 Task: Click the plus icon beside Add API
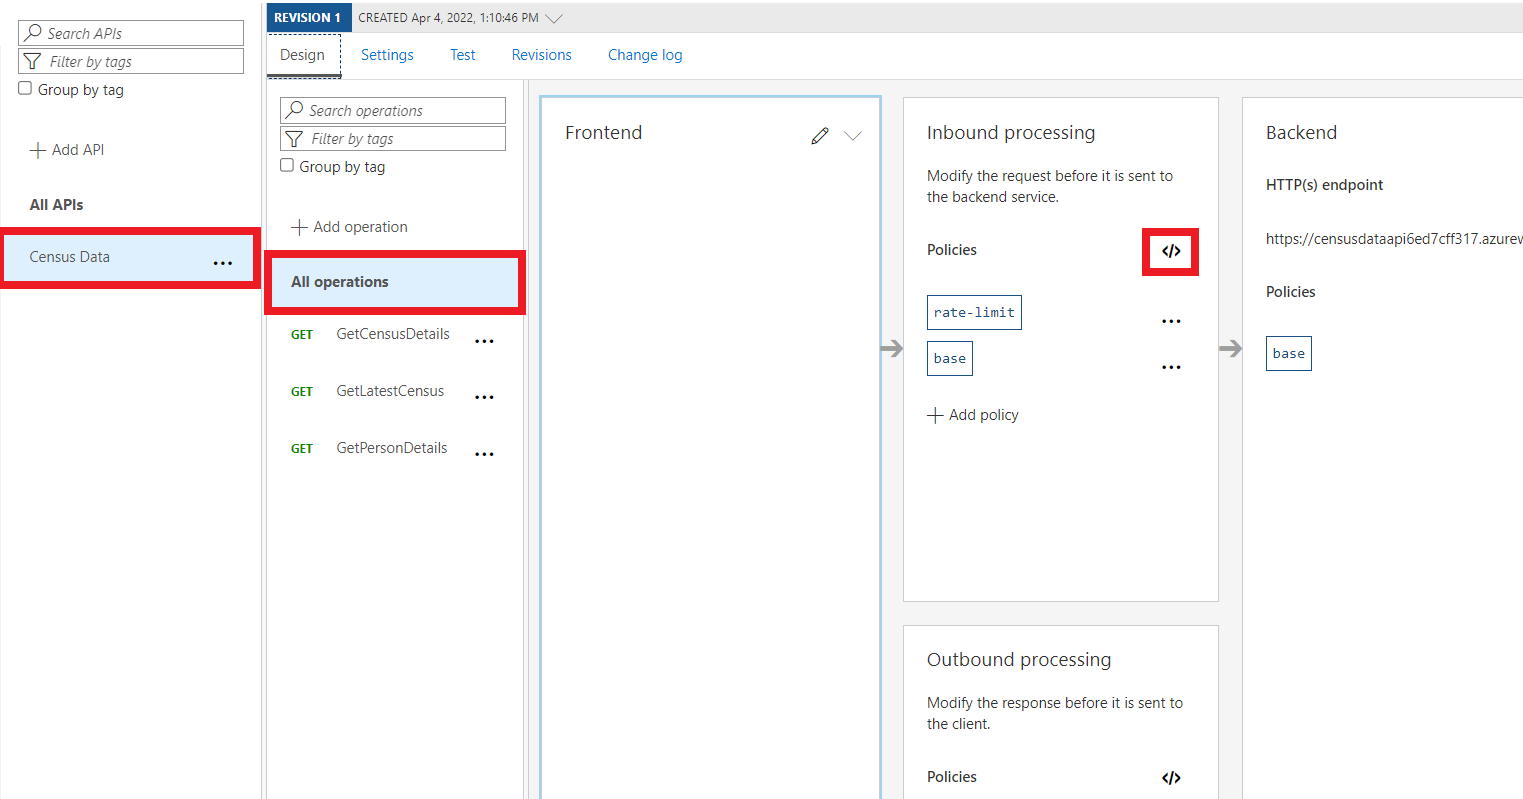(38, 150)
